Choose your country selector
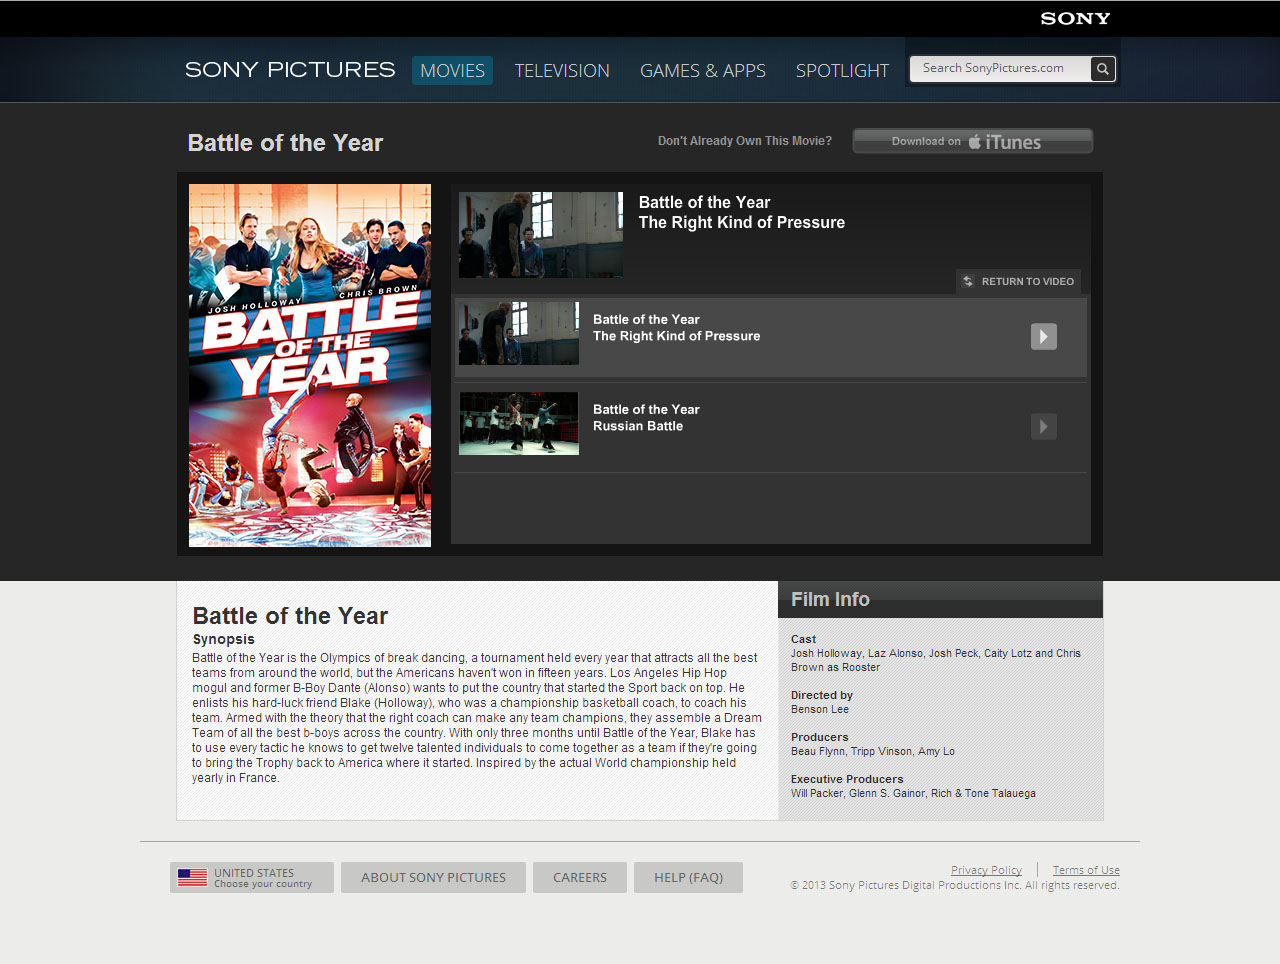This screenshot has height=964, width=1280. point(252,878)
